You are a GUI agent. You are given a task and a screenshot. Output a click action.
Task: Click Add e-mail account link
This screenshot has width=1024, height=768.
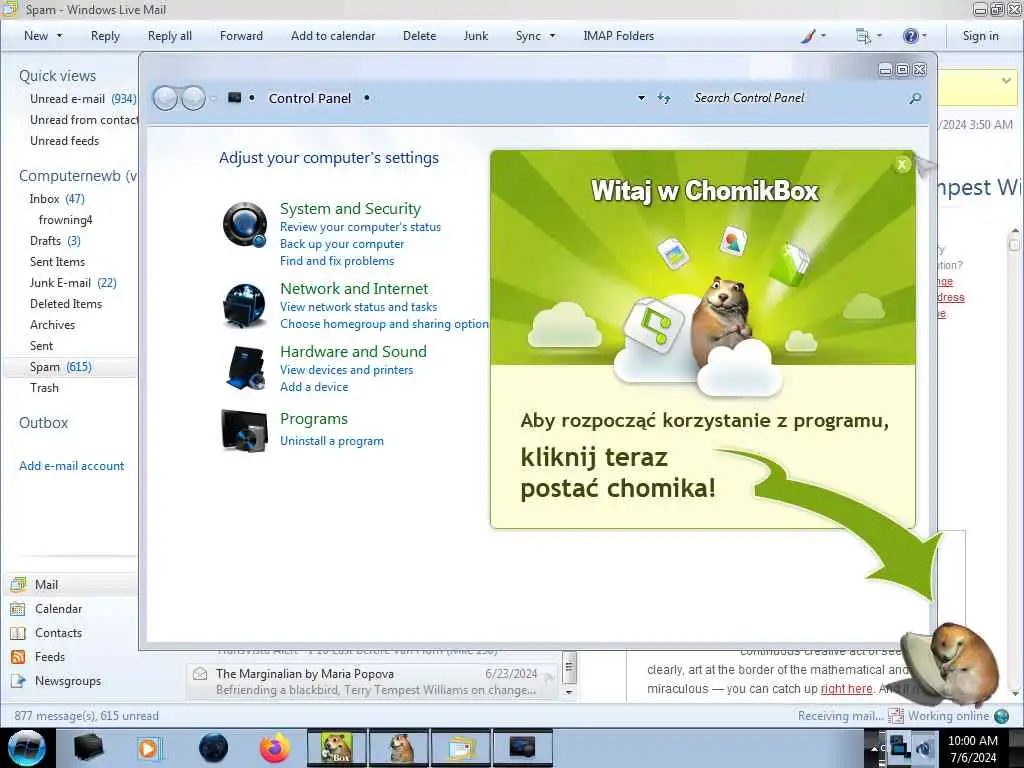[72, 466]
